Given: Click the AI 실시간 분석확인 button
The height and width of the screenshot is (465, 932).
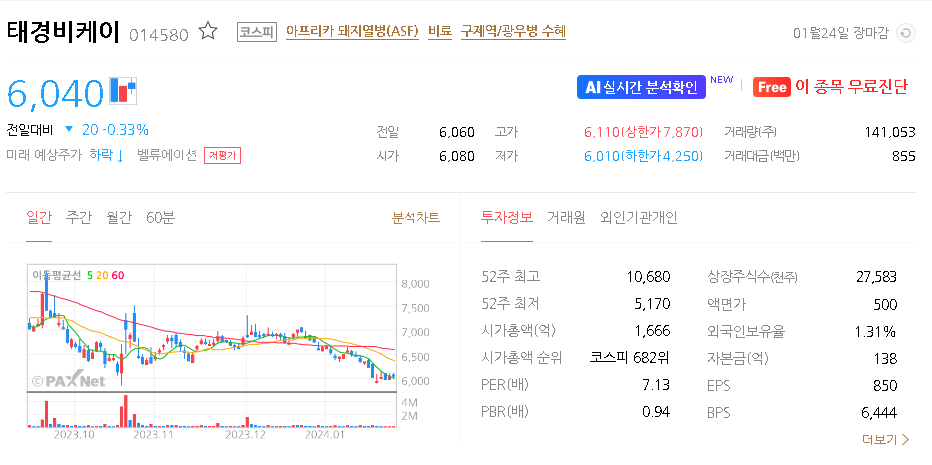Looking at the screenshot, I should coord(641,87).
